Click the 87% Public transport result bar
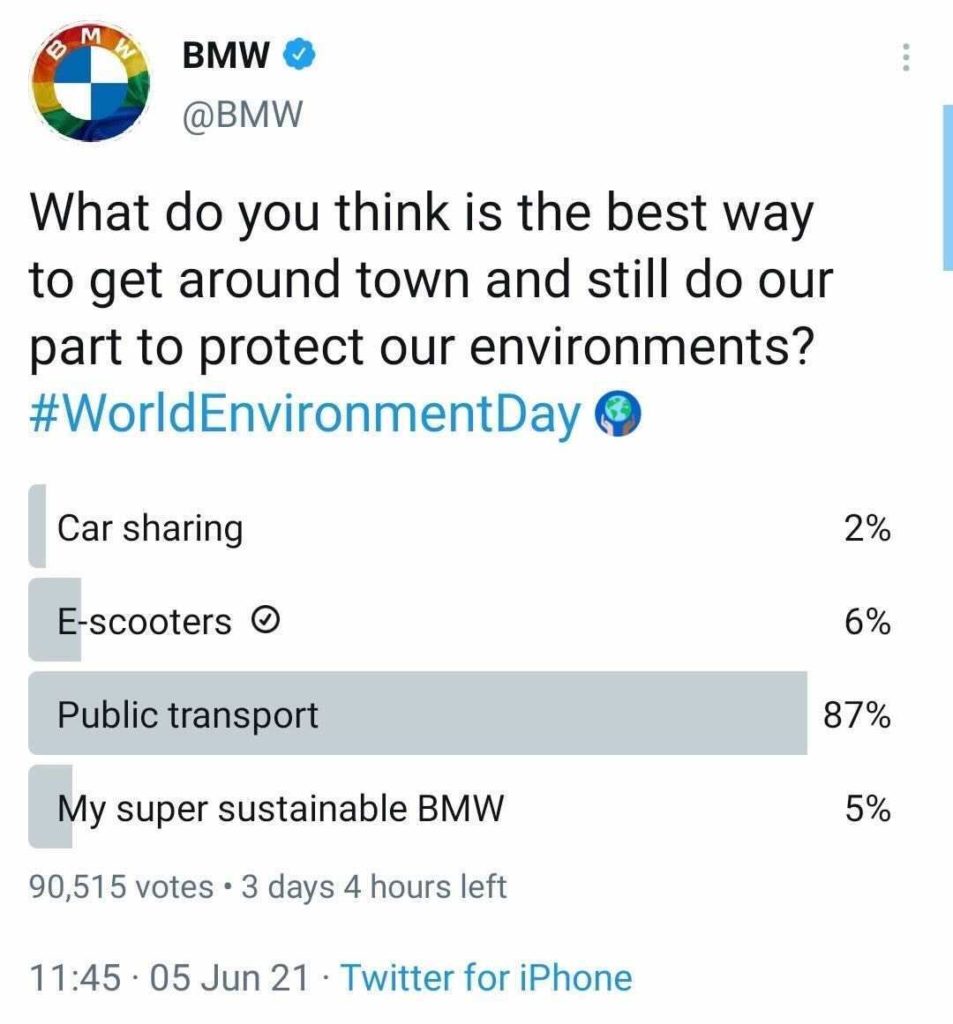953x1024 pixels. click(418, 714)
